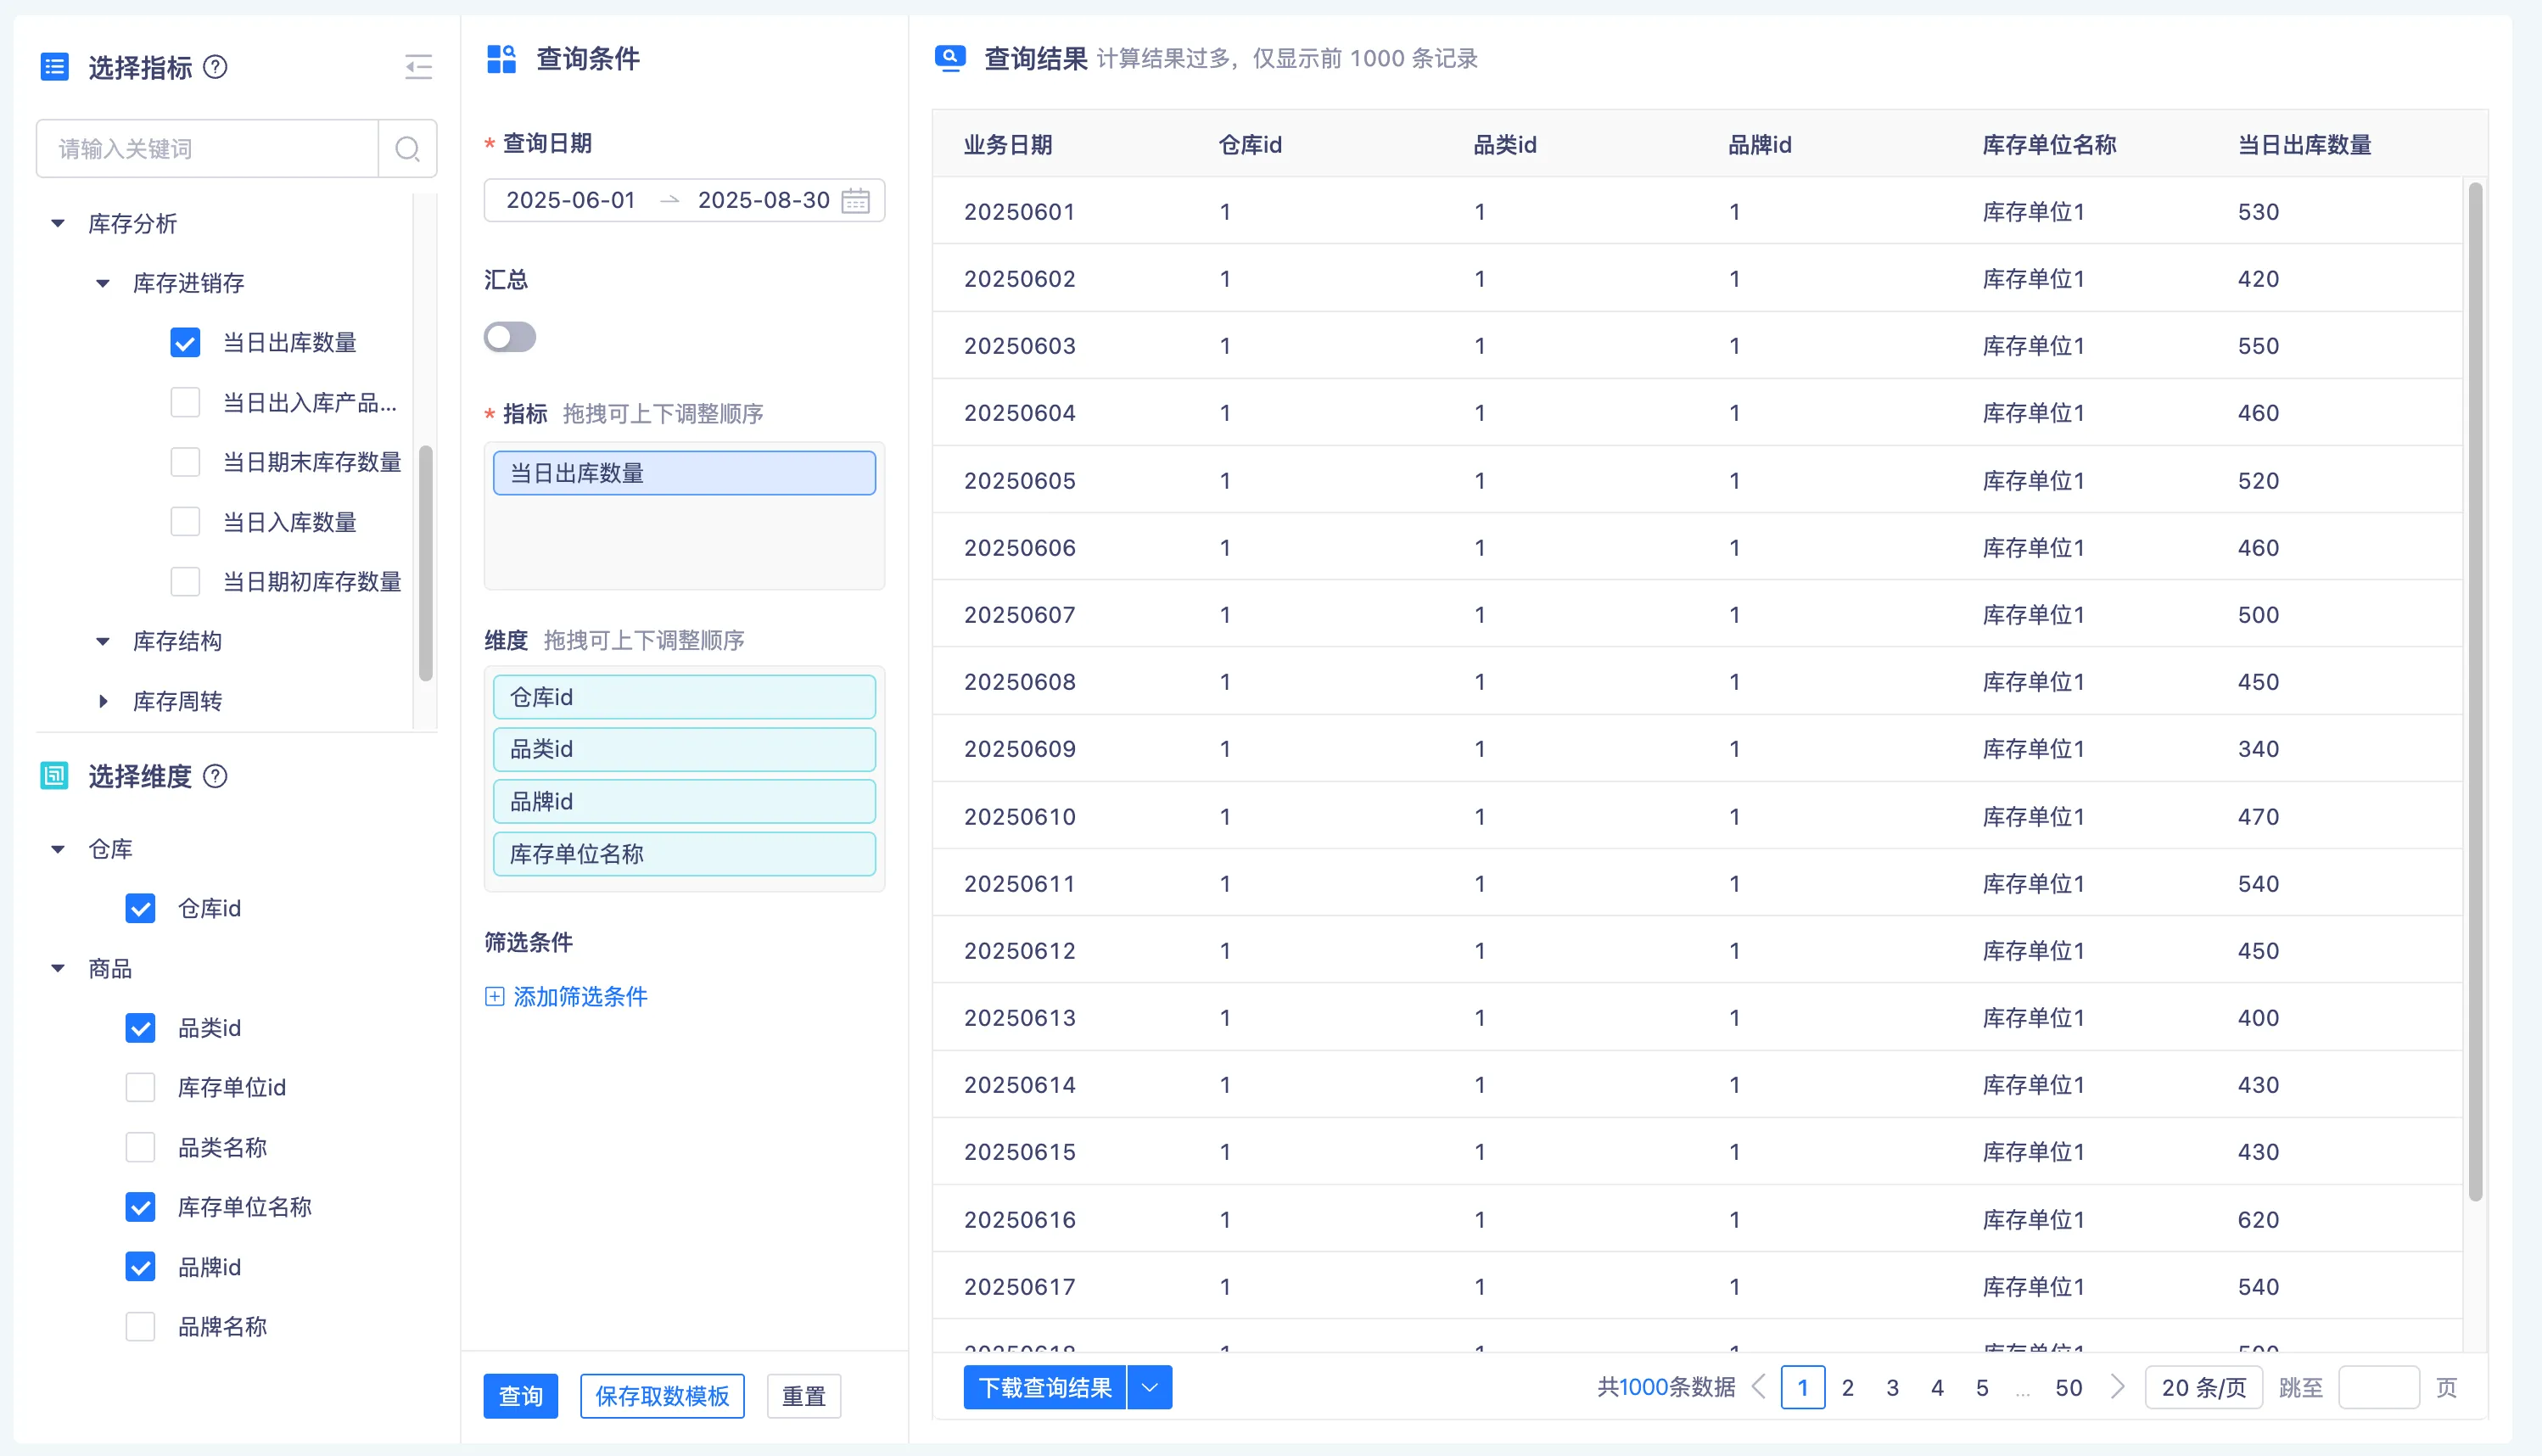Click the keyword search magnifier icon
Viewport: 2542px width, 1456px height.
click(407, 149)
